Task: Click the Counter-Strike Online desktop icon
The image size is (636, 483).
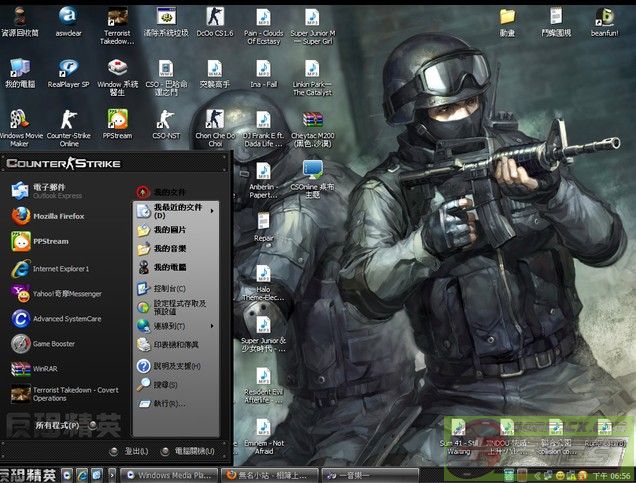Action: pos(69,123)
